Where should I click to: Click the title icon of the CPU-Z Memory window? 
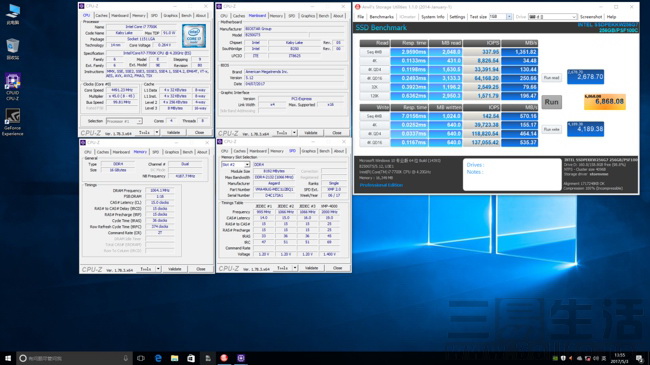tap(82, 142)
